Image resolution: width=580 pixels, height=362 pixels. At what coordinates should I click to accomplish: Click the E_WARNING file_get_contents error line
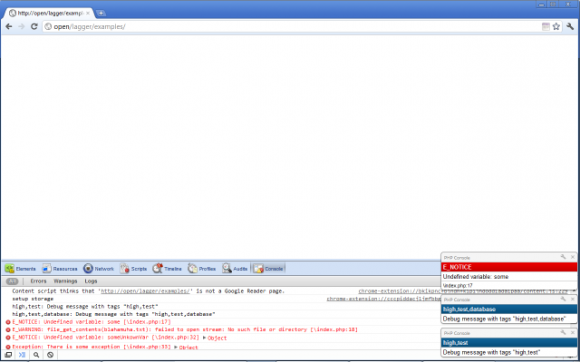coord(185,330)
